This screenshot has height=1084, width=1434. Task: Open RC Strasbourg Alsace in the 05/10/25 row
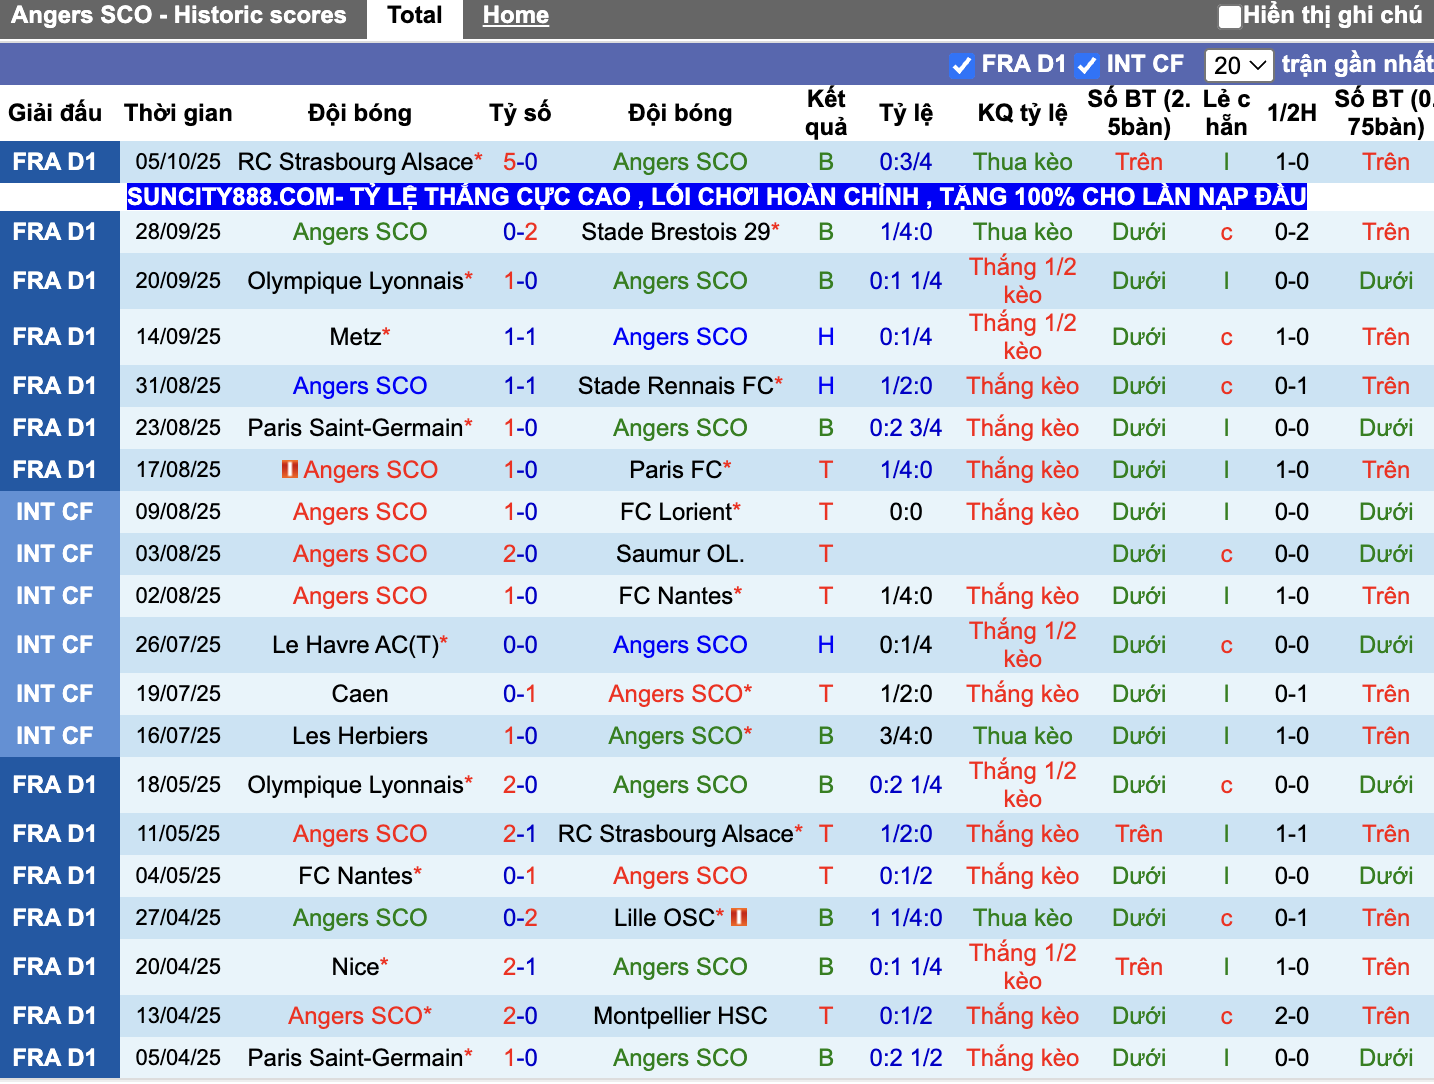[355, 162]
